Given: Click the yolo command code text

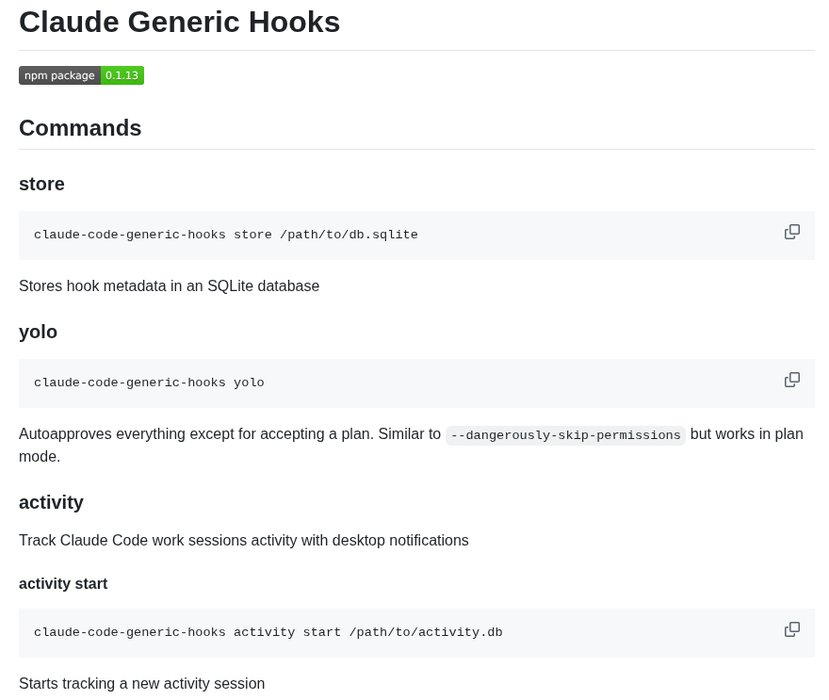Looking at the screenshot, I should point(149,383).
